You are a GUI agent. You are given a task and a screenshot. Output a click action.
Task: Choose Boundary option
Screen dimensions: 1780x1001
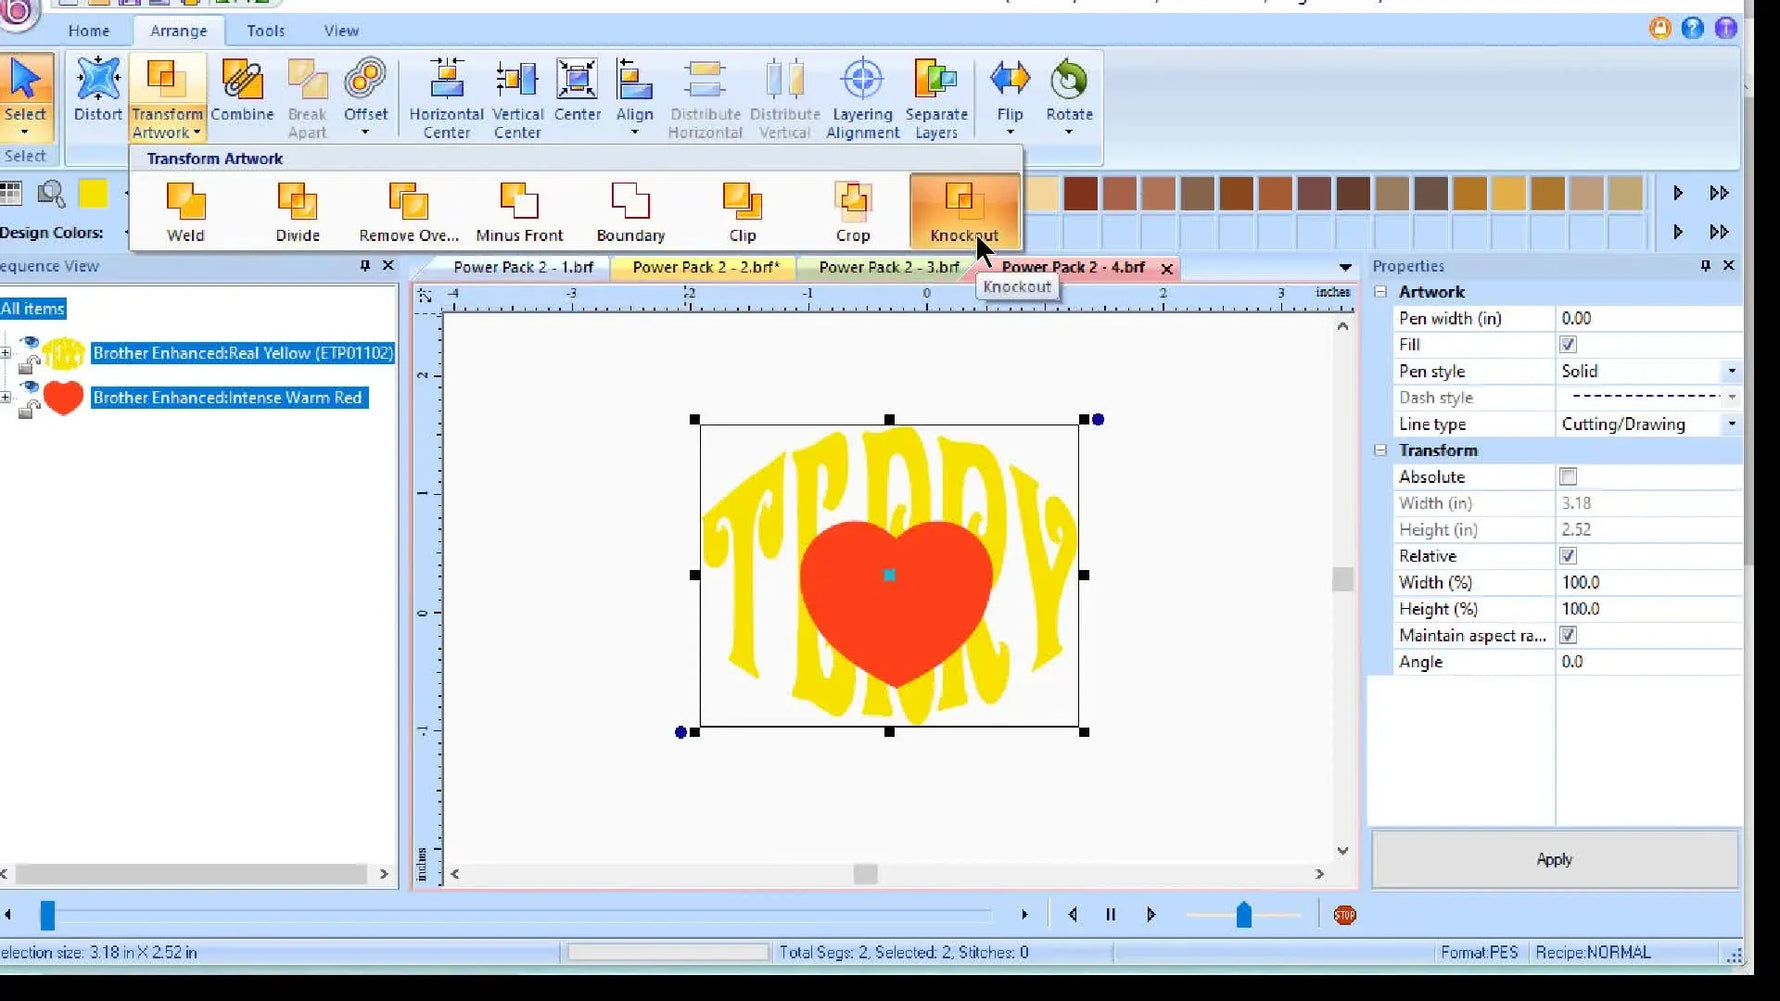pos(630,212)
